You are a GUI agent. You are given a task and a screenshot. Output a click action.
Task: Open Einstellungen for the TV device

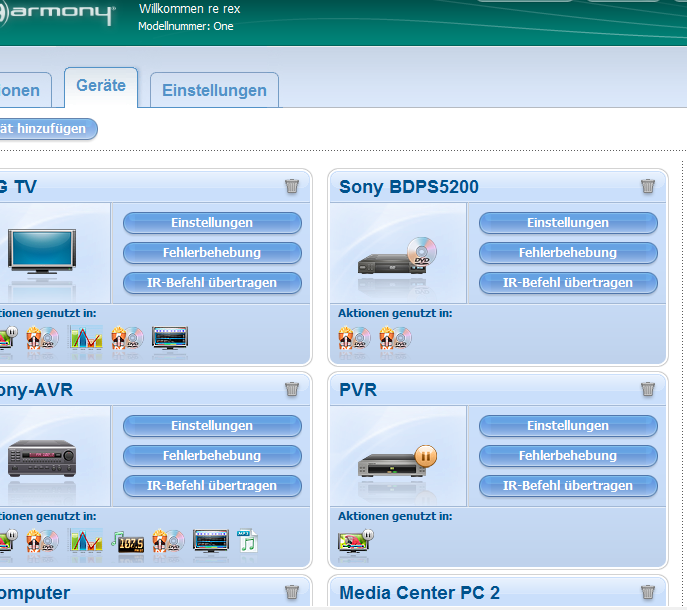212,223
